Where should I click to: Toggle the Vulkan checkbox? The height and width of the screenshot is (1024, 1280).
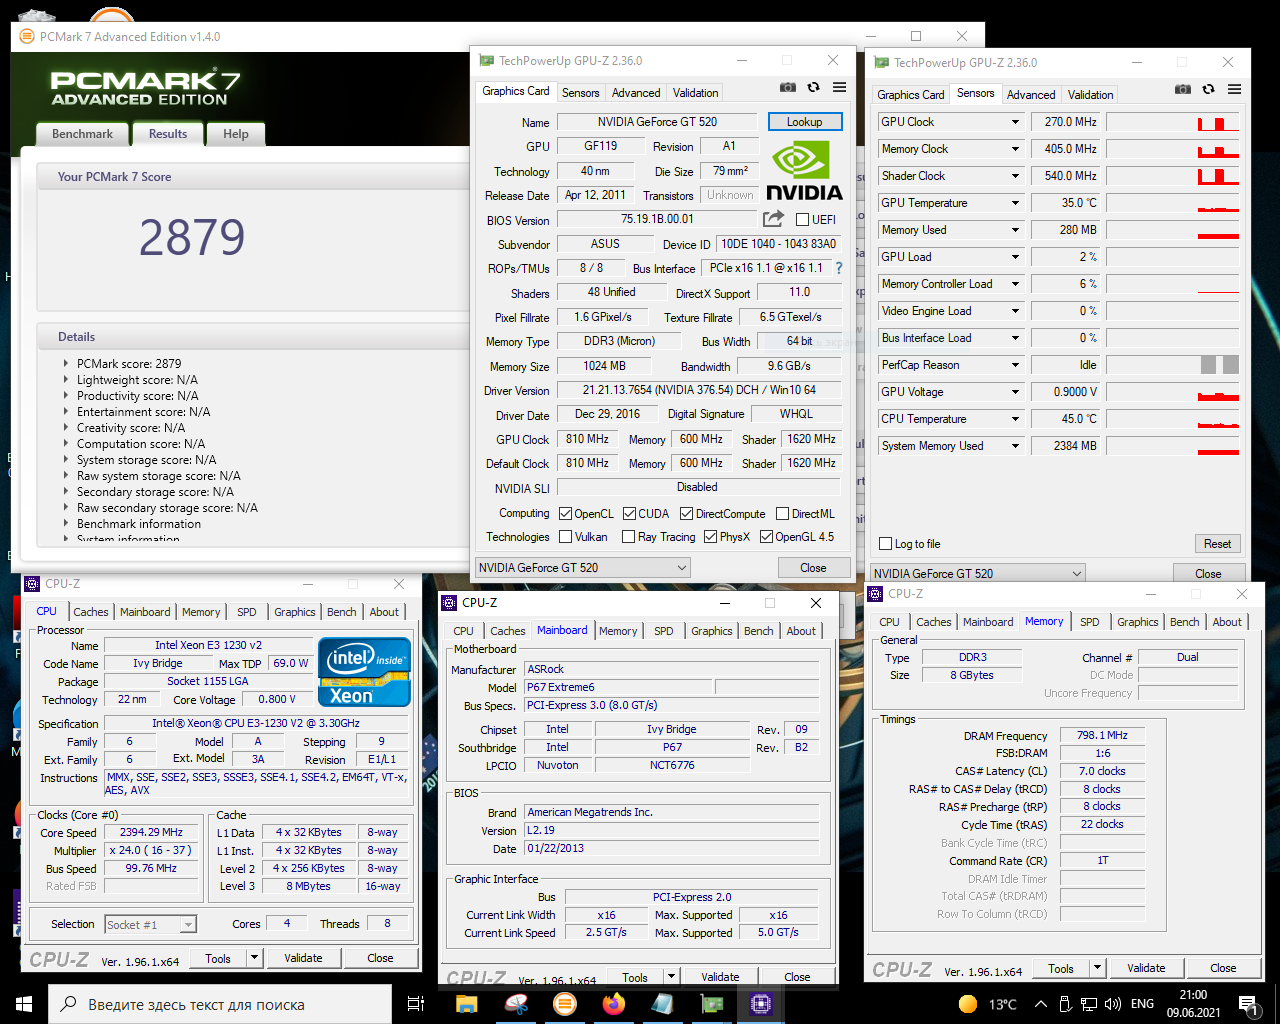(x=565, y=536)
